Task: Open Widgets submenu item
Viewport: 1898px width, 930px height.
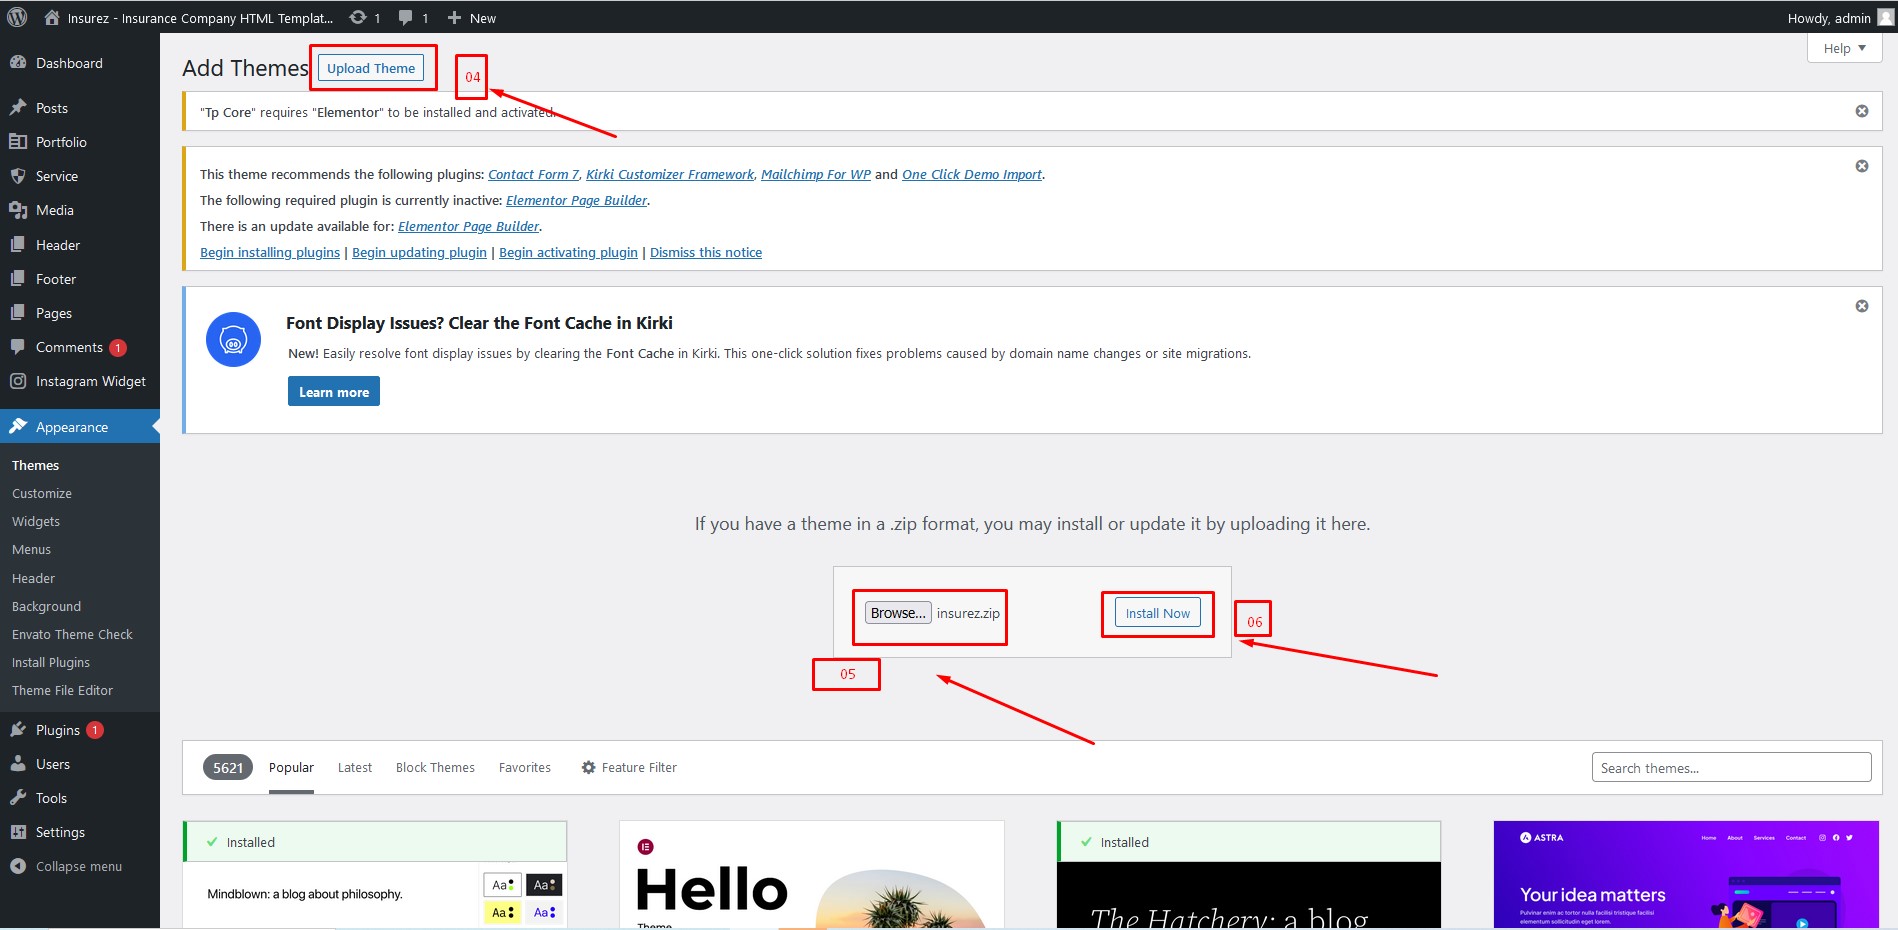Action: coord(36,521)
